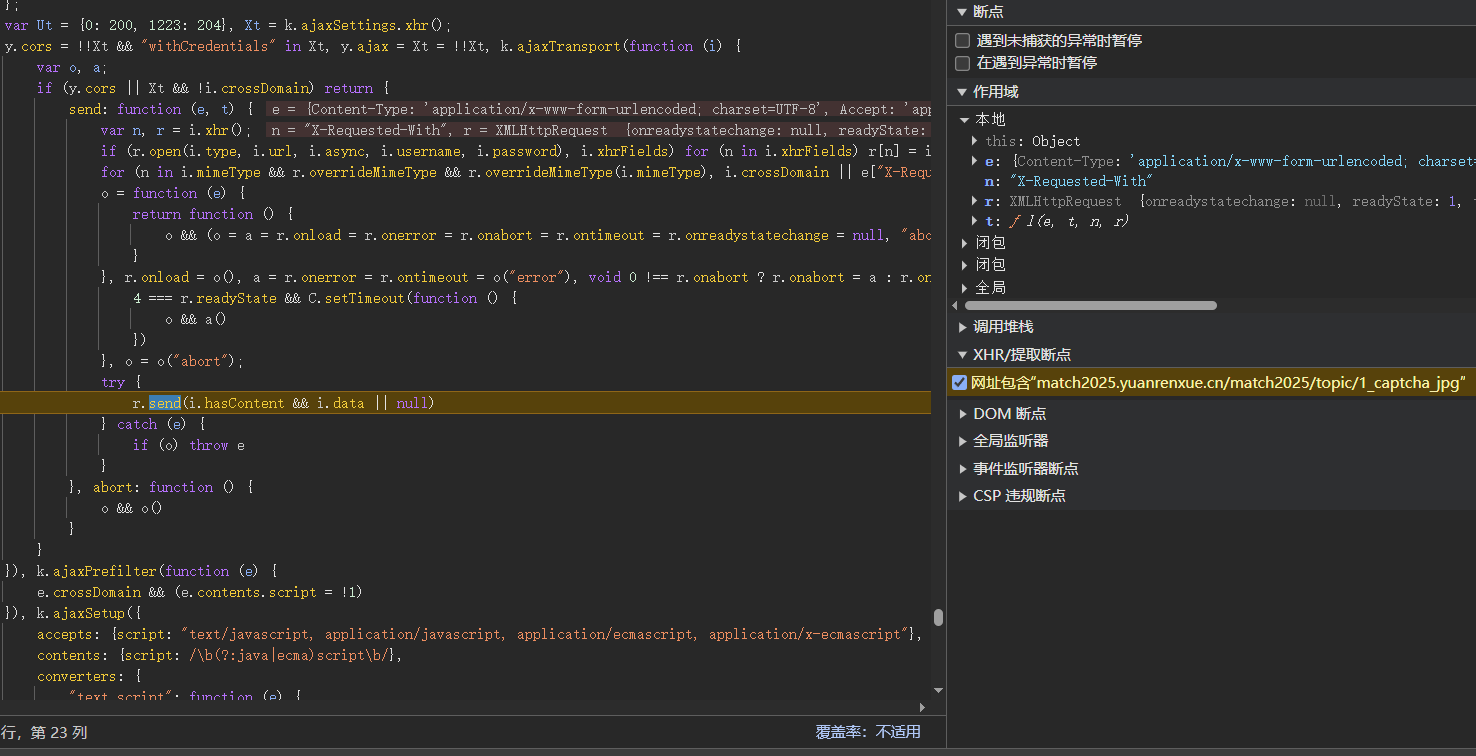Click the code editor vertical scrollbar thumb
Image resolution: width=1476 pixels, height=756 pixels.
coord(938,617)
